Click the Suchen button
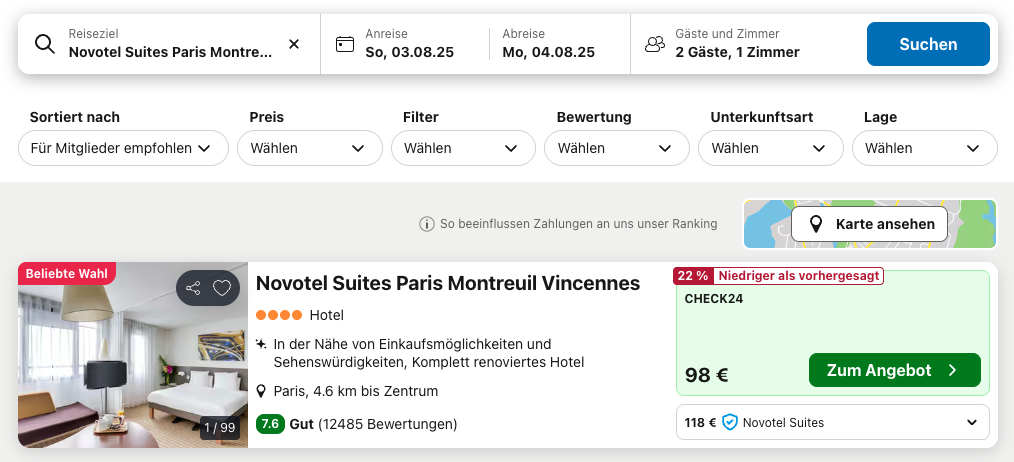Screen dimensions: 1014x462 pyautogui.click(x=928, y=44)
